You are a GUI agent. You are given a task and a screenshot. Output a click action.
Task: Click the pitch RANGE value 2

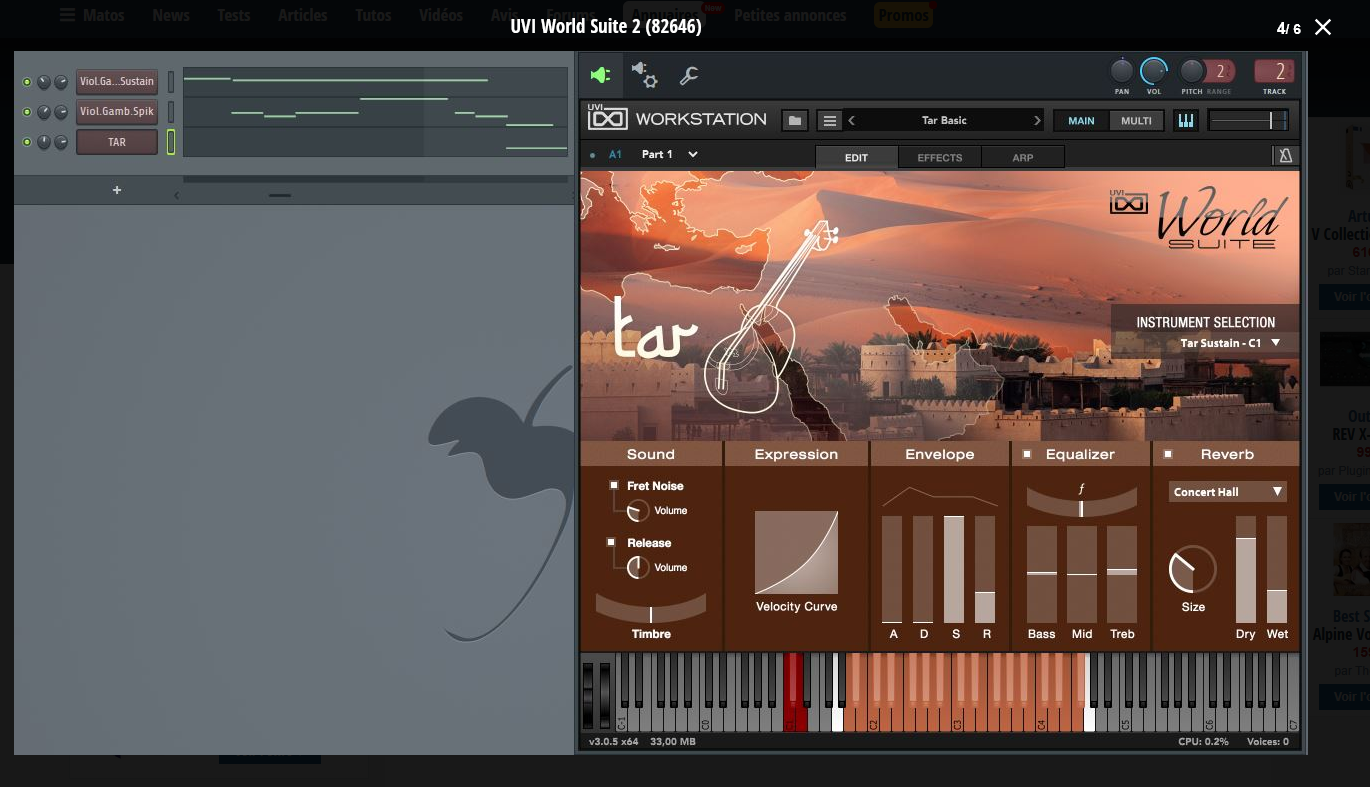point(1220,71)
